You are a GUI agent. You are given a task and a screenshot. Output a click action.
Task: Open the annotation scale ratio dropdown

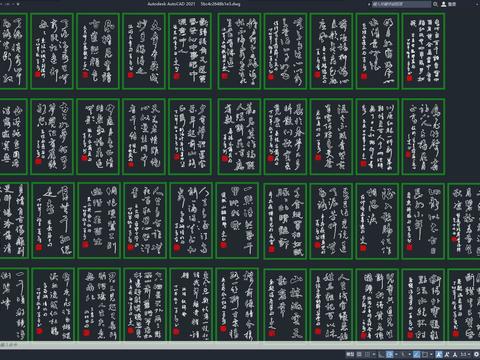465,354
